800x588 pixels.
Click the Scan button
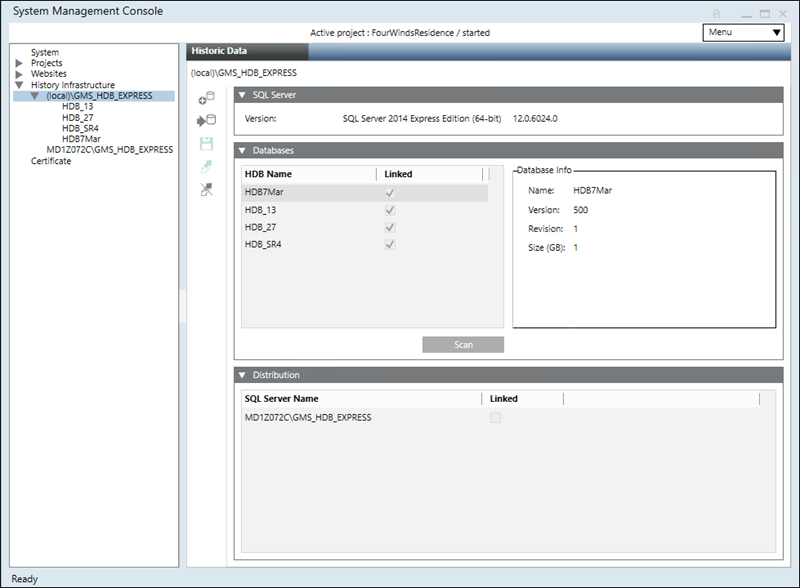click(463, 345)
